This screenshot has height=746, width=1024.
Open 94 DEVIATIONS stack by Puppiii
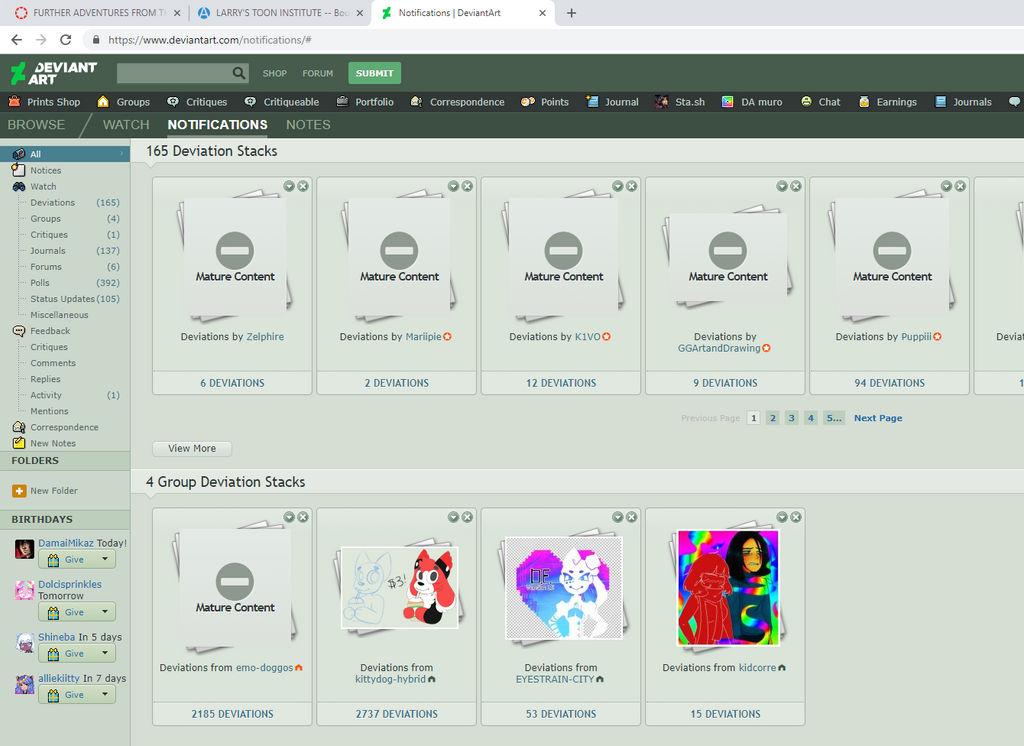coord(889,383)
